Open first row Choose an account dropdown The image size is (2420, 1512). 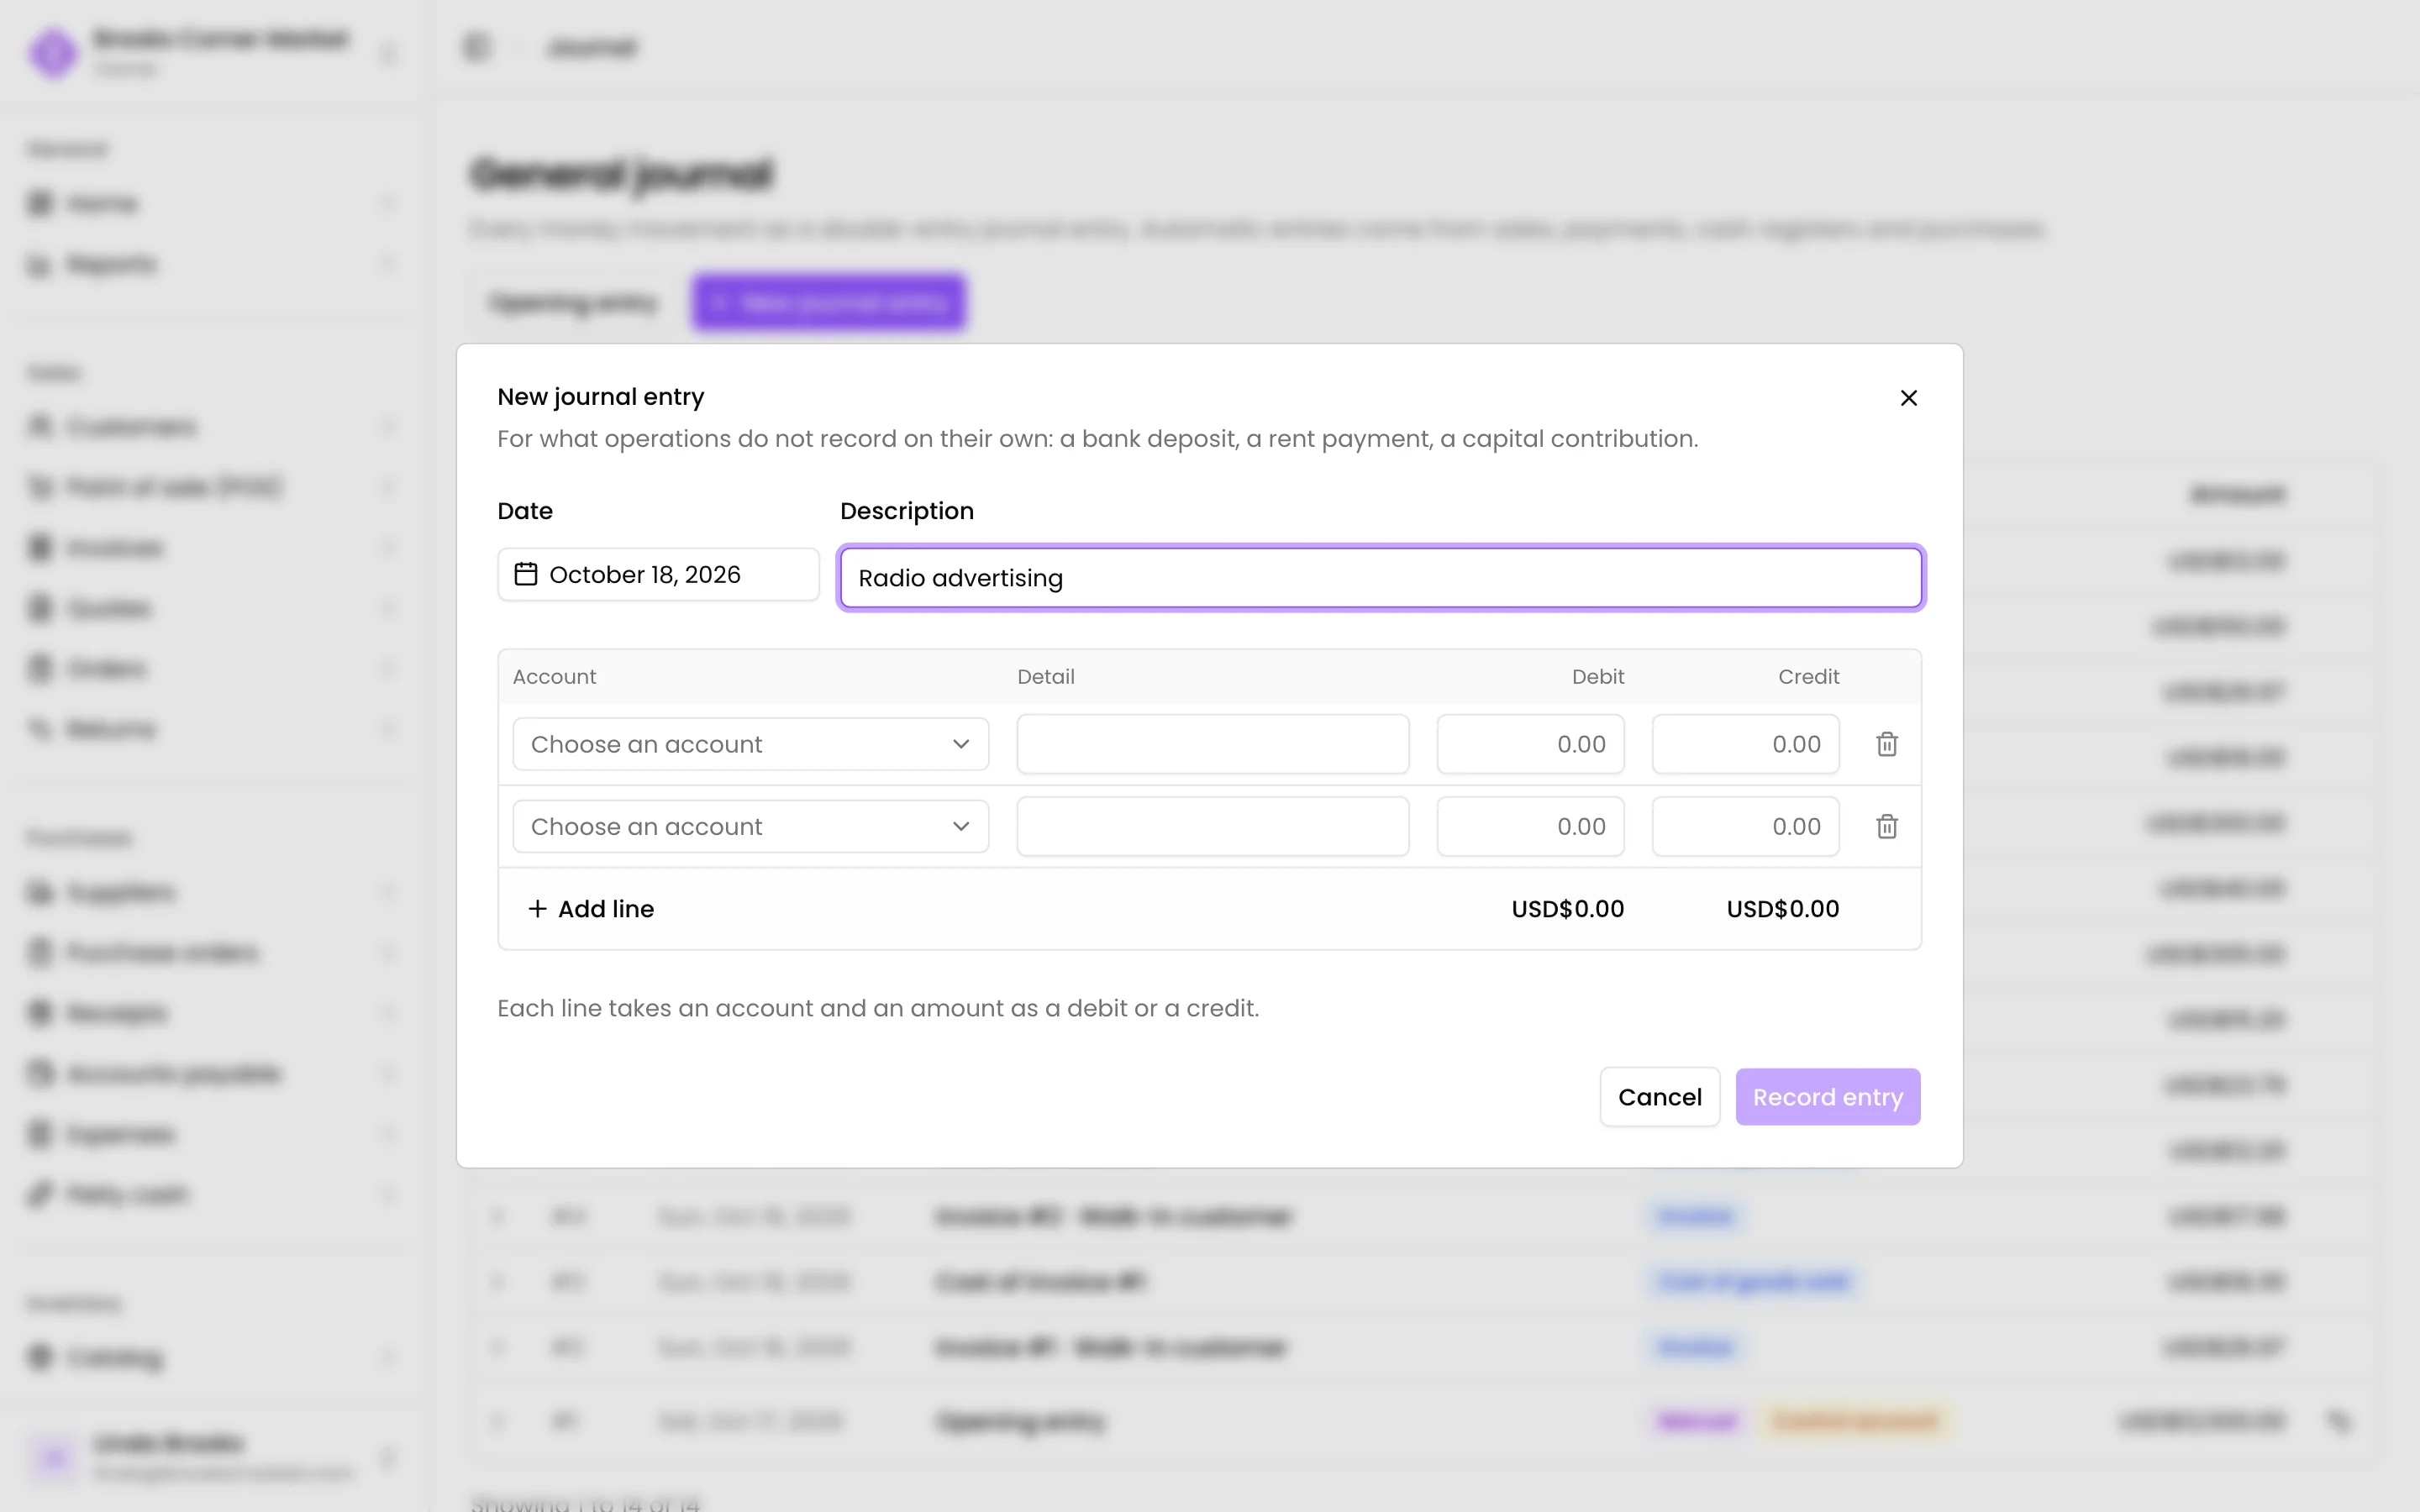[x=751, y=744]
